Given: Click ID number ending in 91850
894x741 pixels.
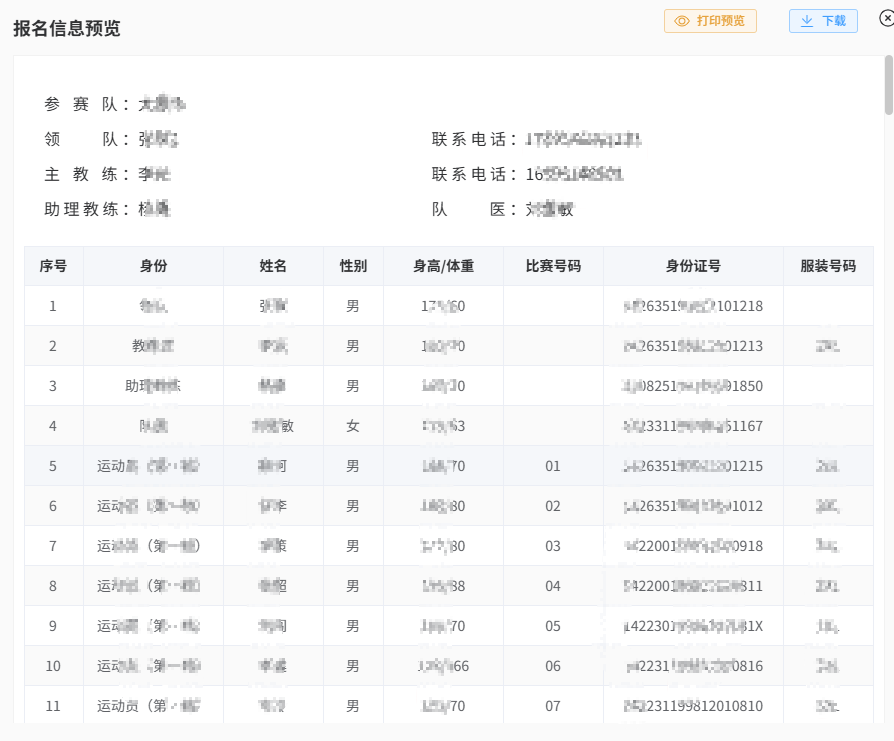Looking at the screenshot, I should click(x=693, y=386).
